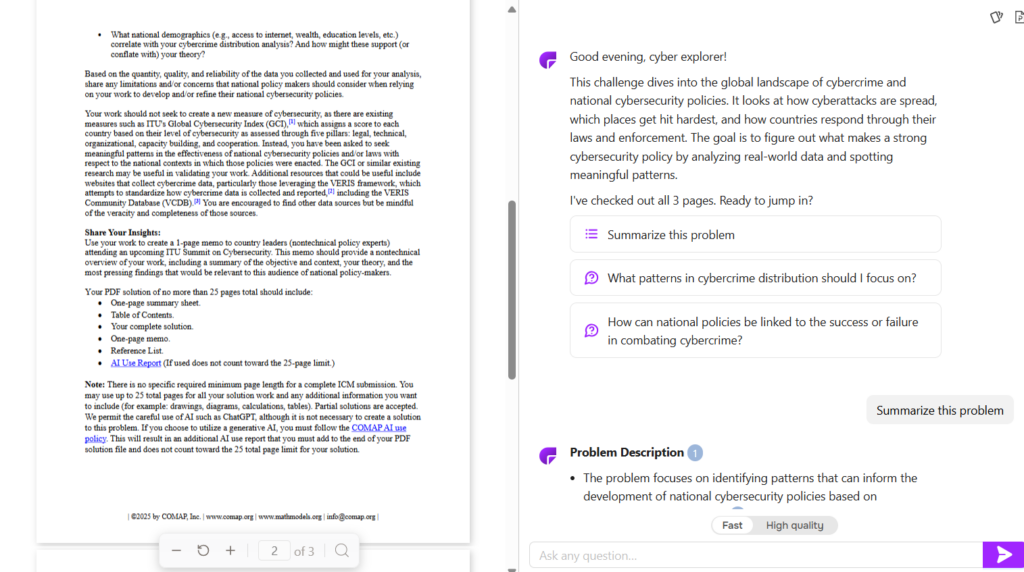The width and height of the screenshot is (1024, 572).
Task: Choose 'What patterns in cybercrime distribution' suggestion
Action: click(756, 278)
